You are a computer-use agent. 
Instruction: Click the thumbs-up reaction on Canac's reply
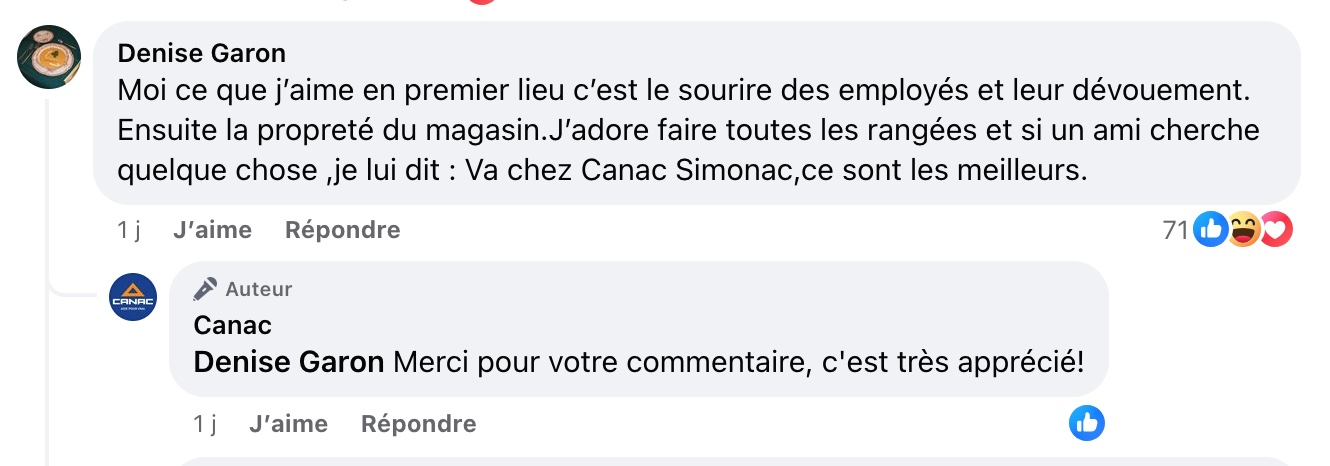pos(1086,424)
